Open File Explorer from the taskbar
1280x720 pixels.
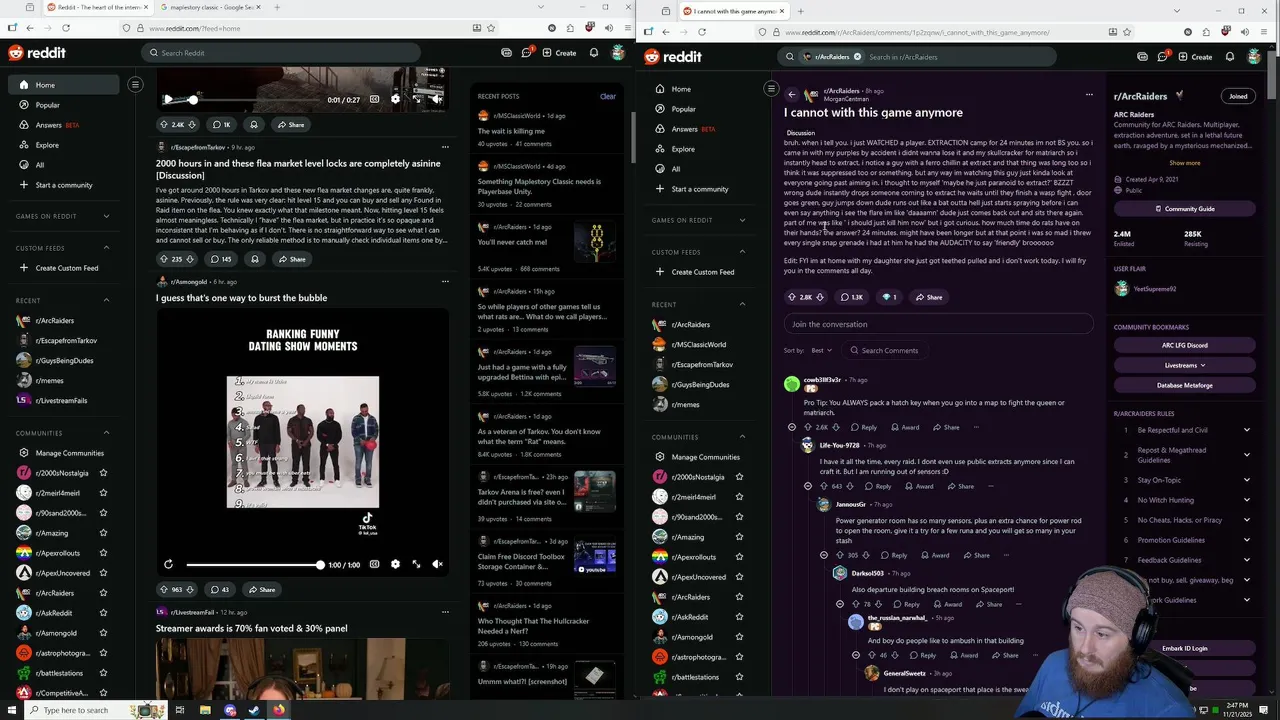[205, 710]
